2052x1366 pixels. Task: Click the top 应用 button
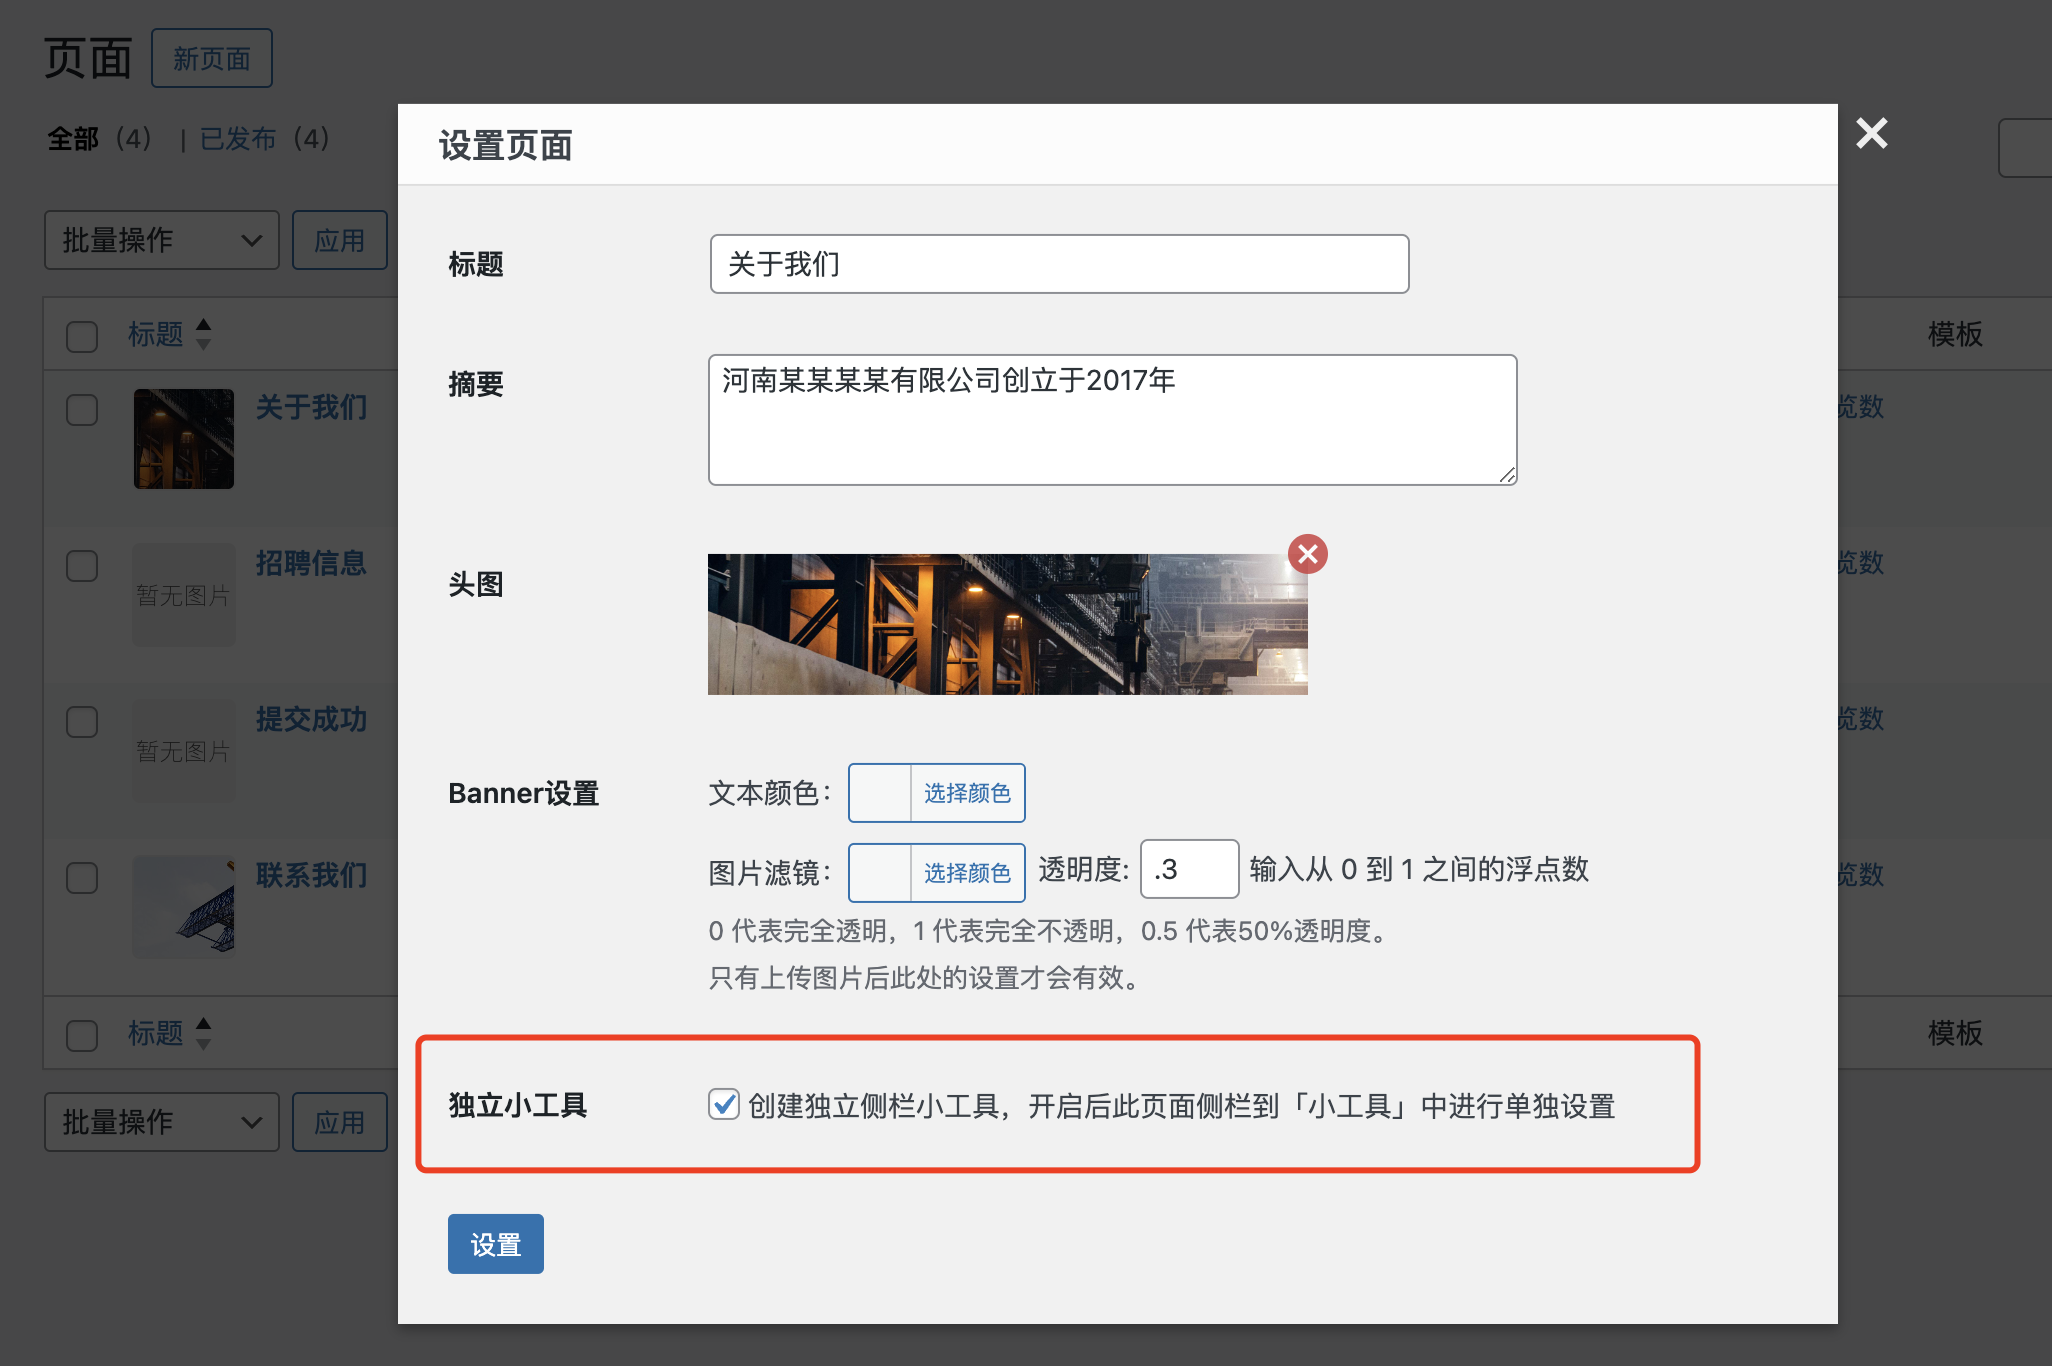point(340,240)
